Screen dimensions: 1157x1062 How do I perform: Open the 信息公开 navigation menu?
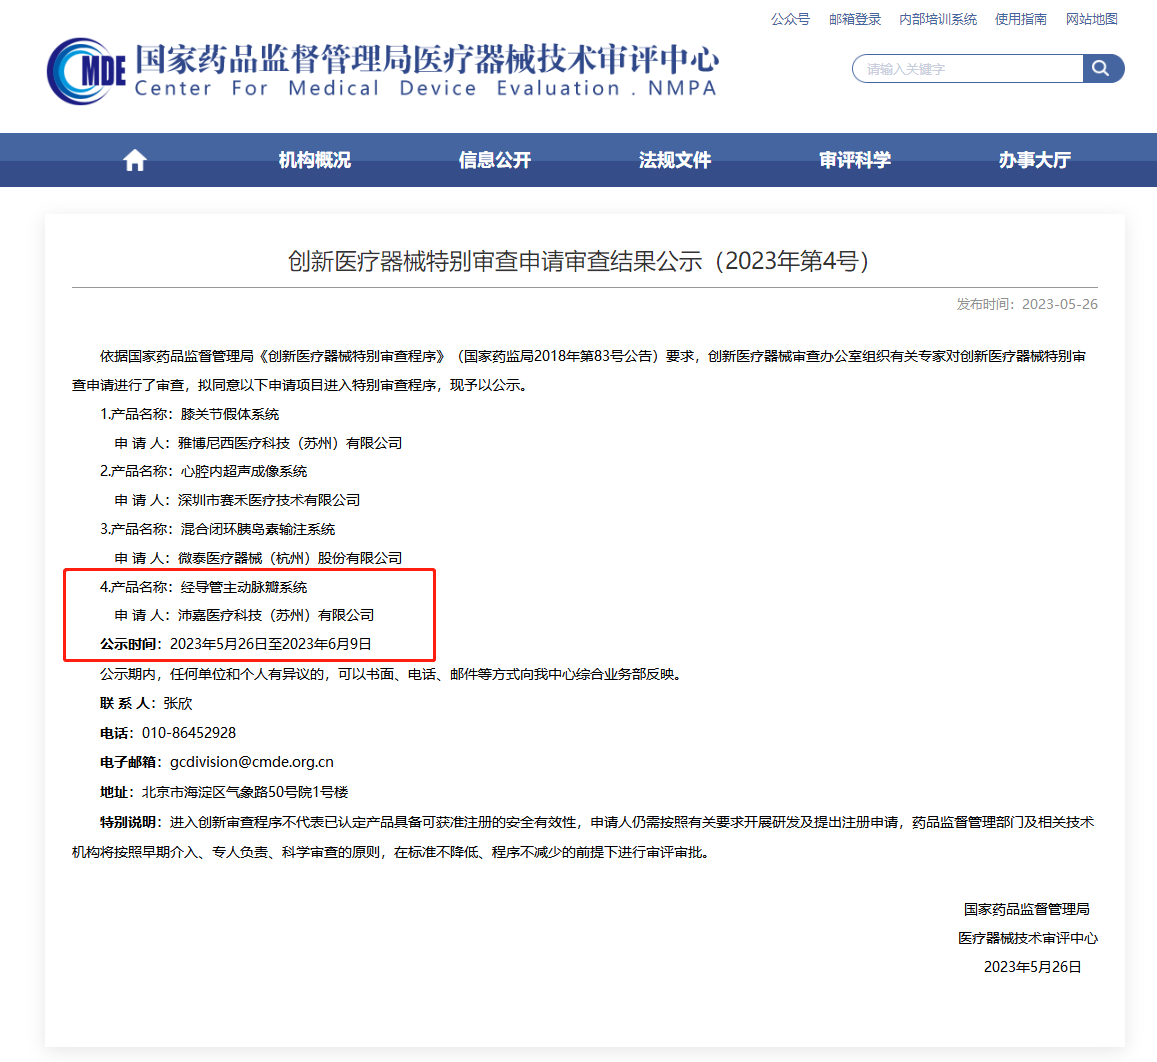click(495, 159)
